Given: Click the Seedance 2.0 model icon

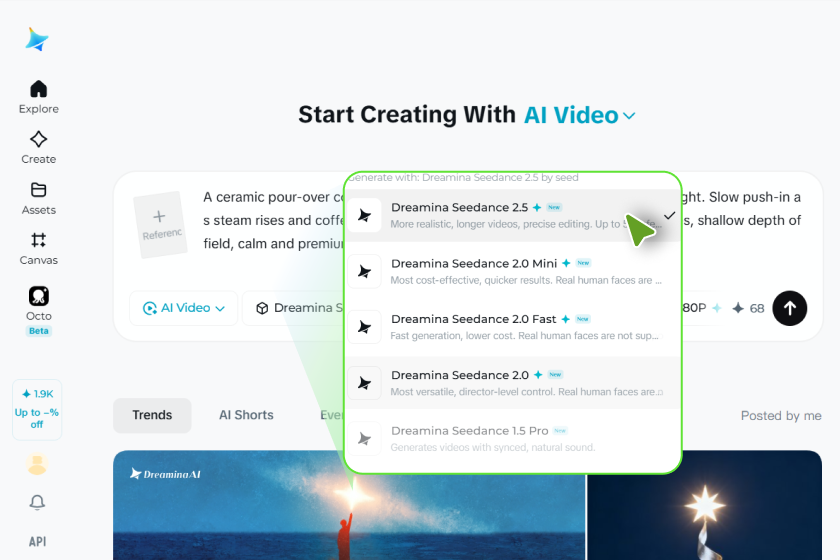Looking at the screenshot, I should (x=364, y=383).
